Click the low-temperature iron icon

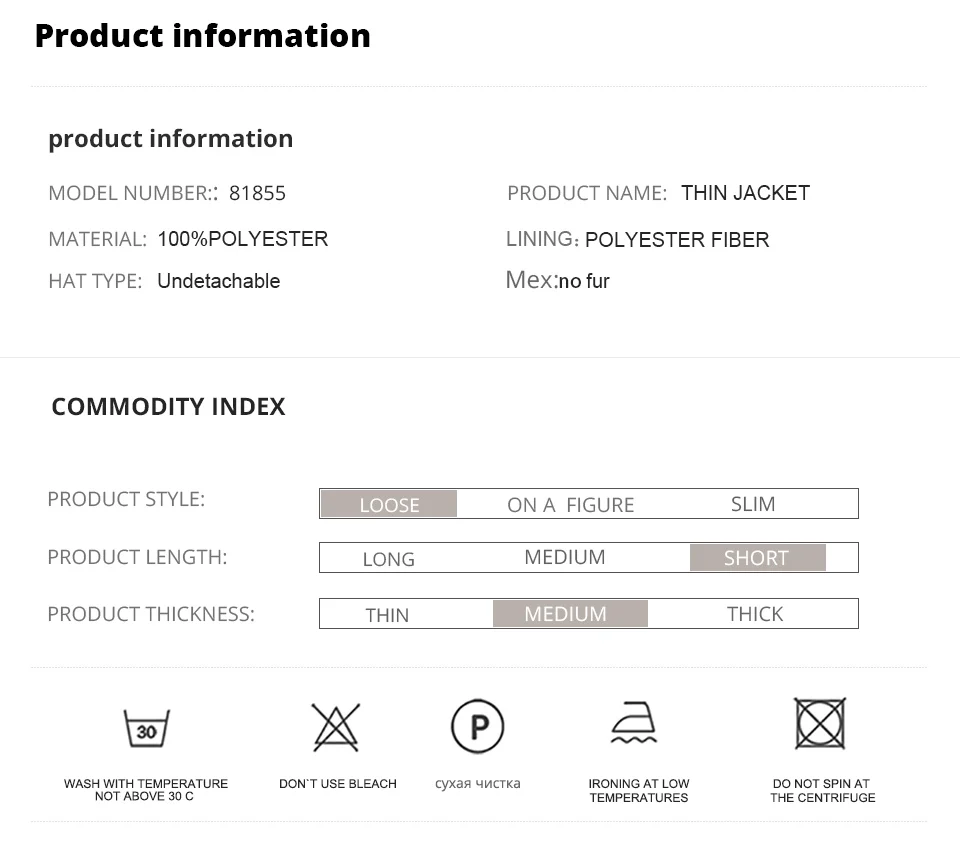(x=634, y=723)
